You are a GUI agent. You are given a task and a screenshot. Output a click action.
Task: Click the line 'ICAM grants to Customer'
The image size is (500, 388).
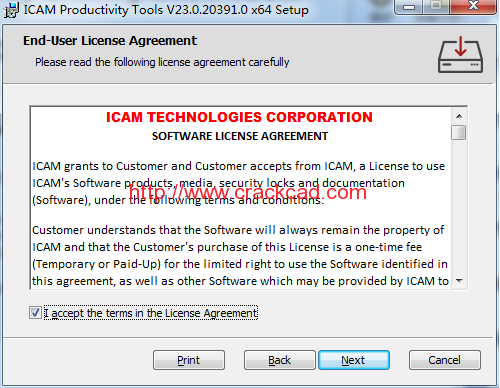point(239,166)
